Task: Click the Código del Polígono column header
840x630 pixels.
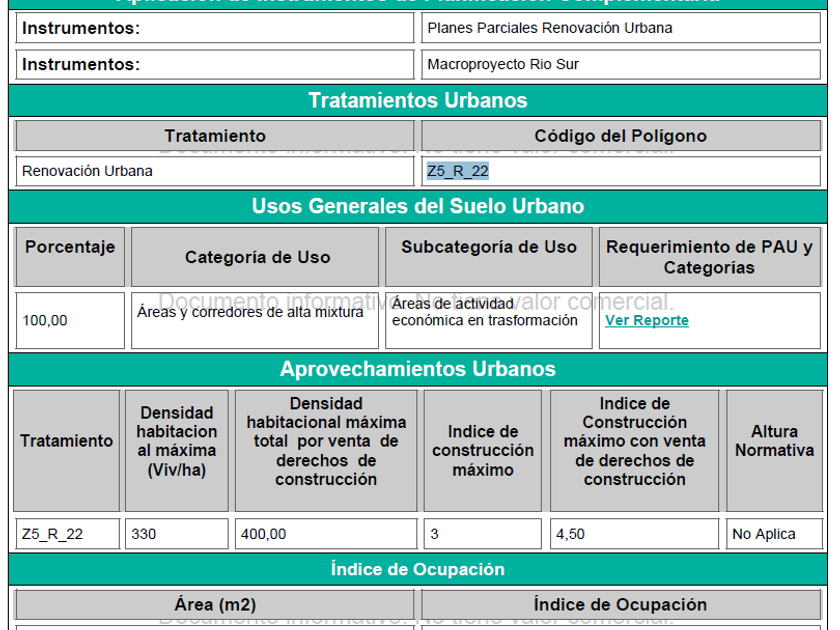Action: [x=621, y=136]
